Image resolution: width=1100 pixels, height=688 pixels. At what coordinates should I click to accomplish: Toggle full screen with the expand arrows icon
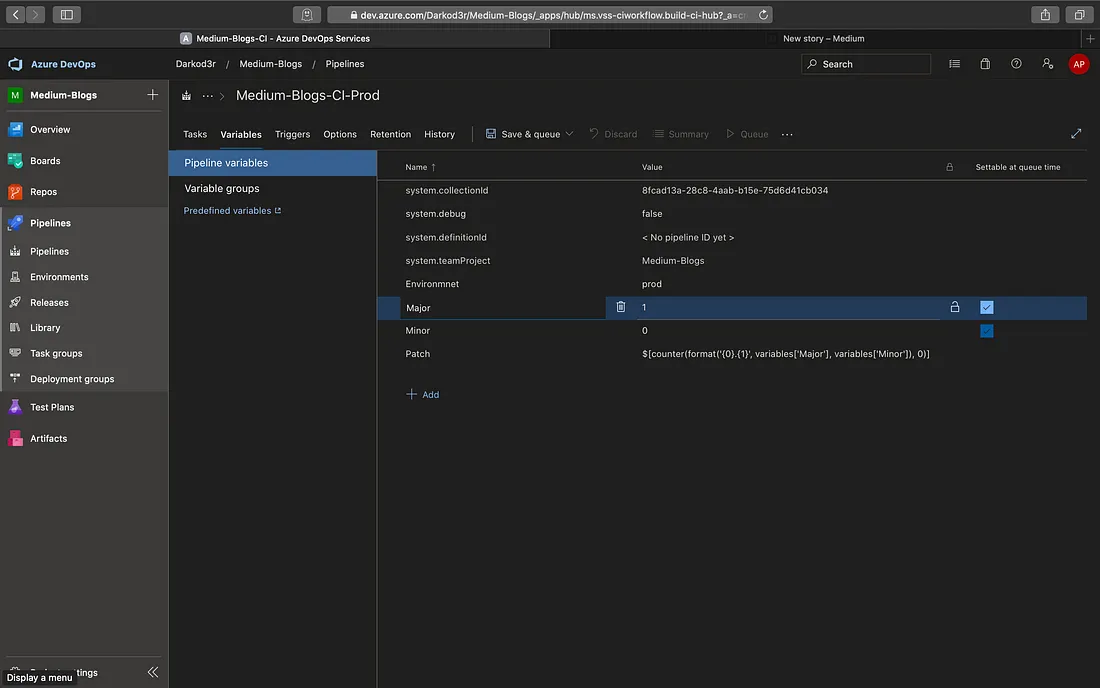tap(1075, 134)
